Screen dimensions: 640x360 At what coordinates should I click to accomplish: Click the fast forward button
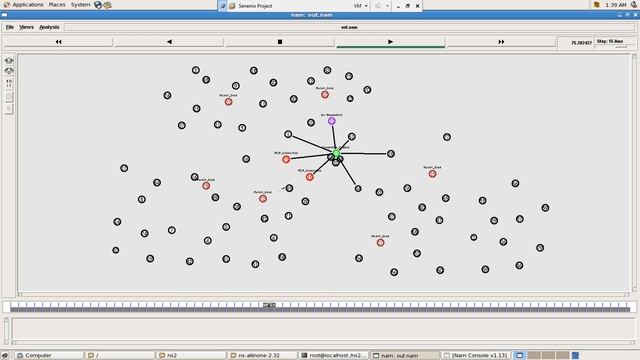coord(501,42)
